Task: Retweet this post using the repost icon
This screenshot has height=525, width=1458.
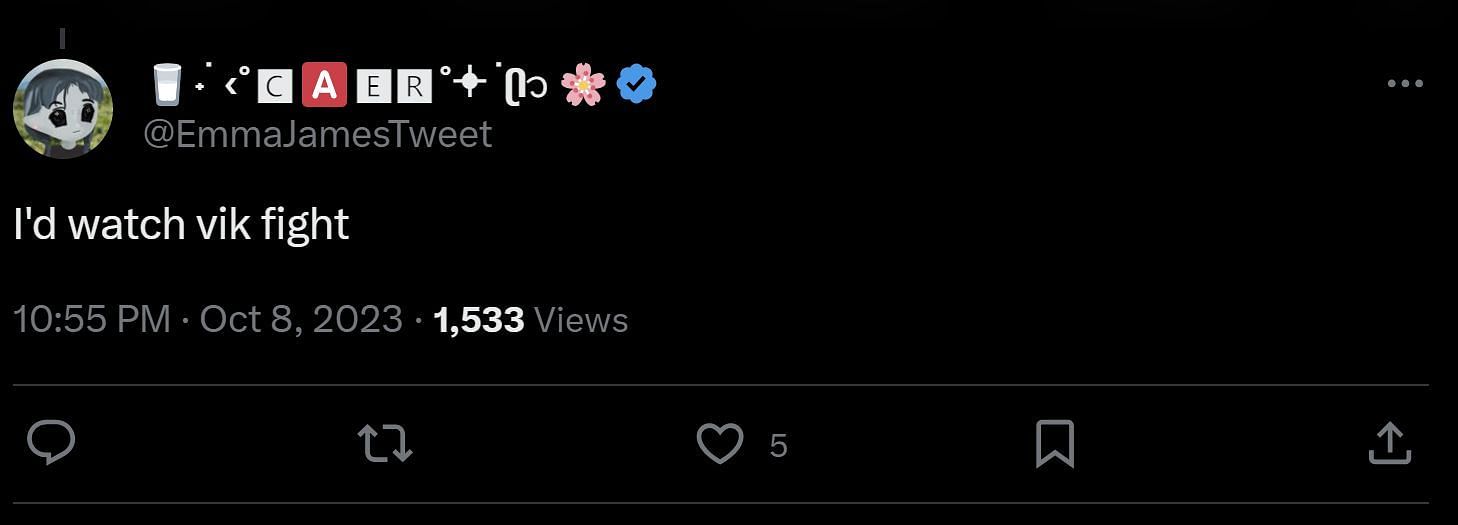Action: pyautogui.click(x=385, y=443)
